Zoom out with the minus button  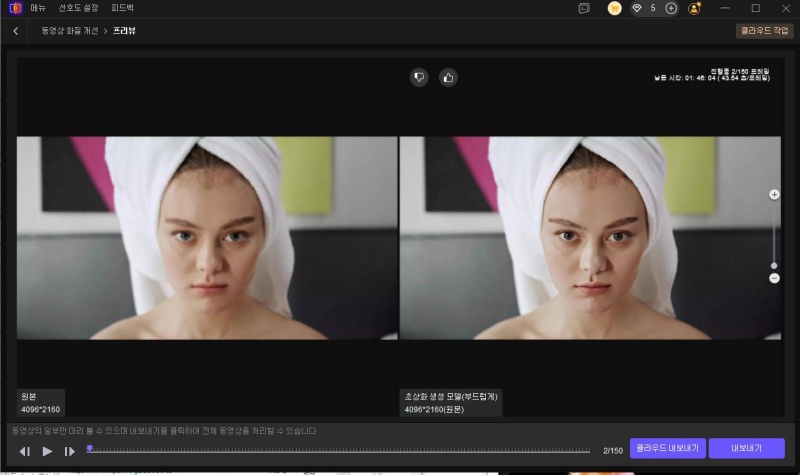pyautogui.click(x=774, y=278)
